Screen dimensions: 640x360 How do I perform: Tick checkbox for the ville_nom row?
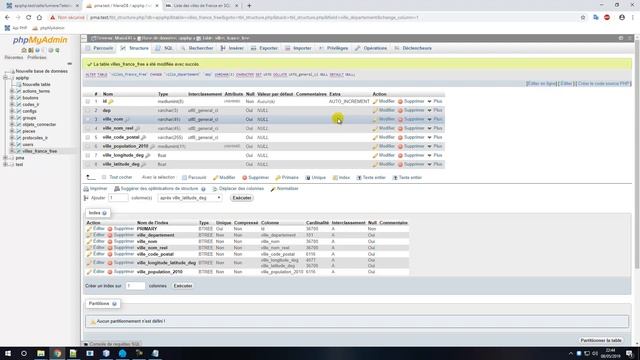pyautogui.click(x=88, y=119)
